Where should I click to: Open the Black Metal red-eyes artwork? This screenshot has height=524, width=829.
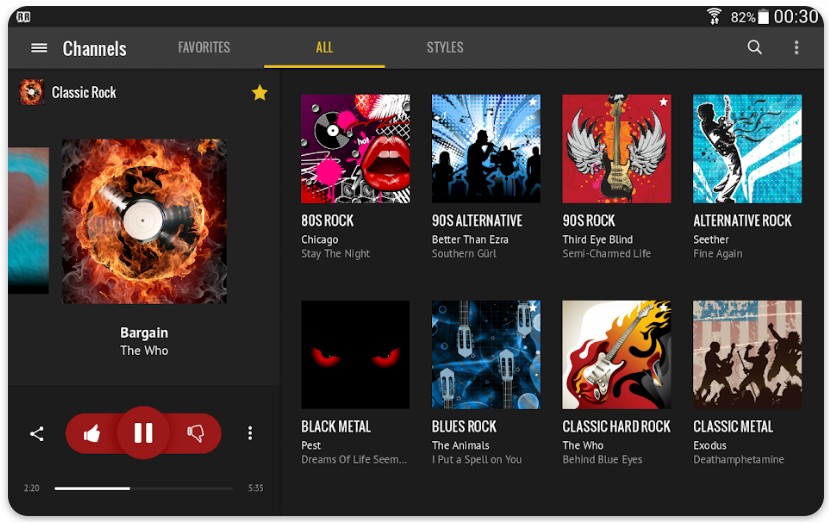pos(355,355)
